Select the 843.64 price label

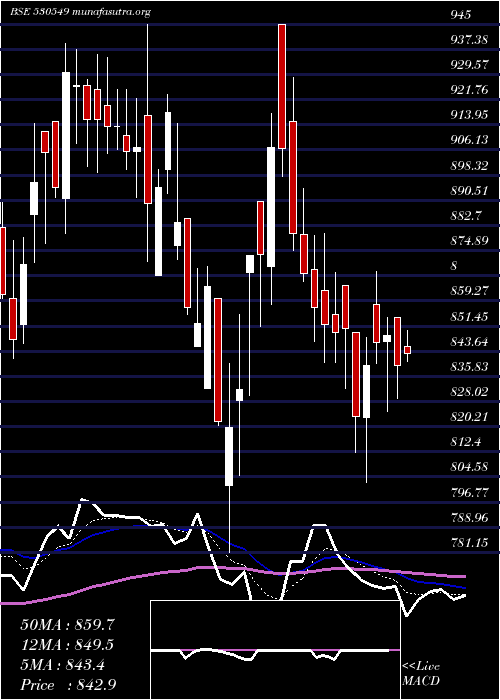click(469, 342)
